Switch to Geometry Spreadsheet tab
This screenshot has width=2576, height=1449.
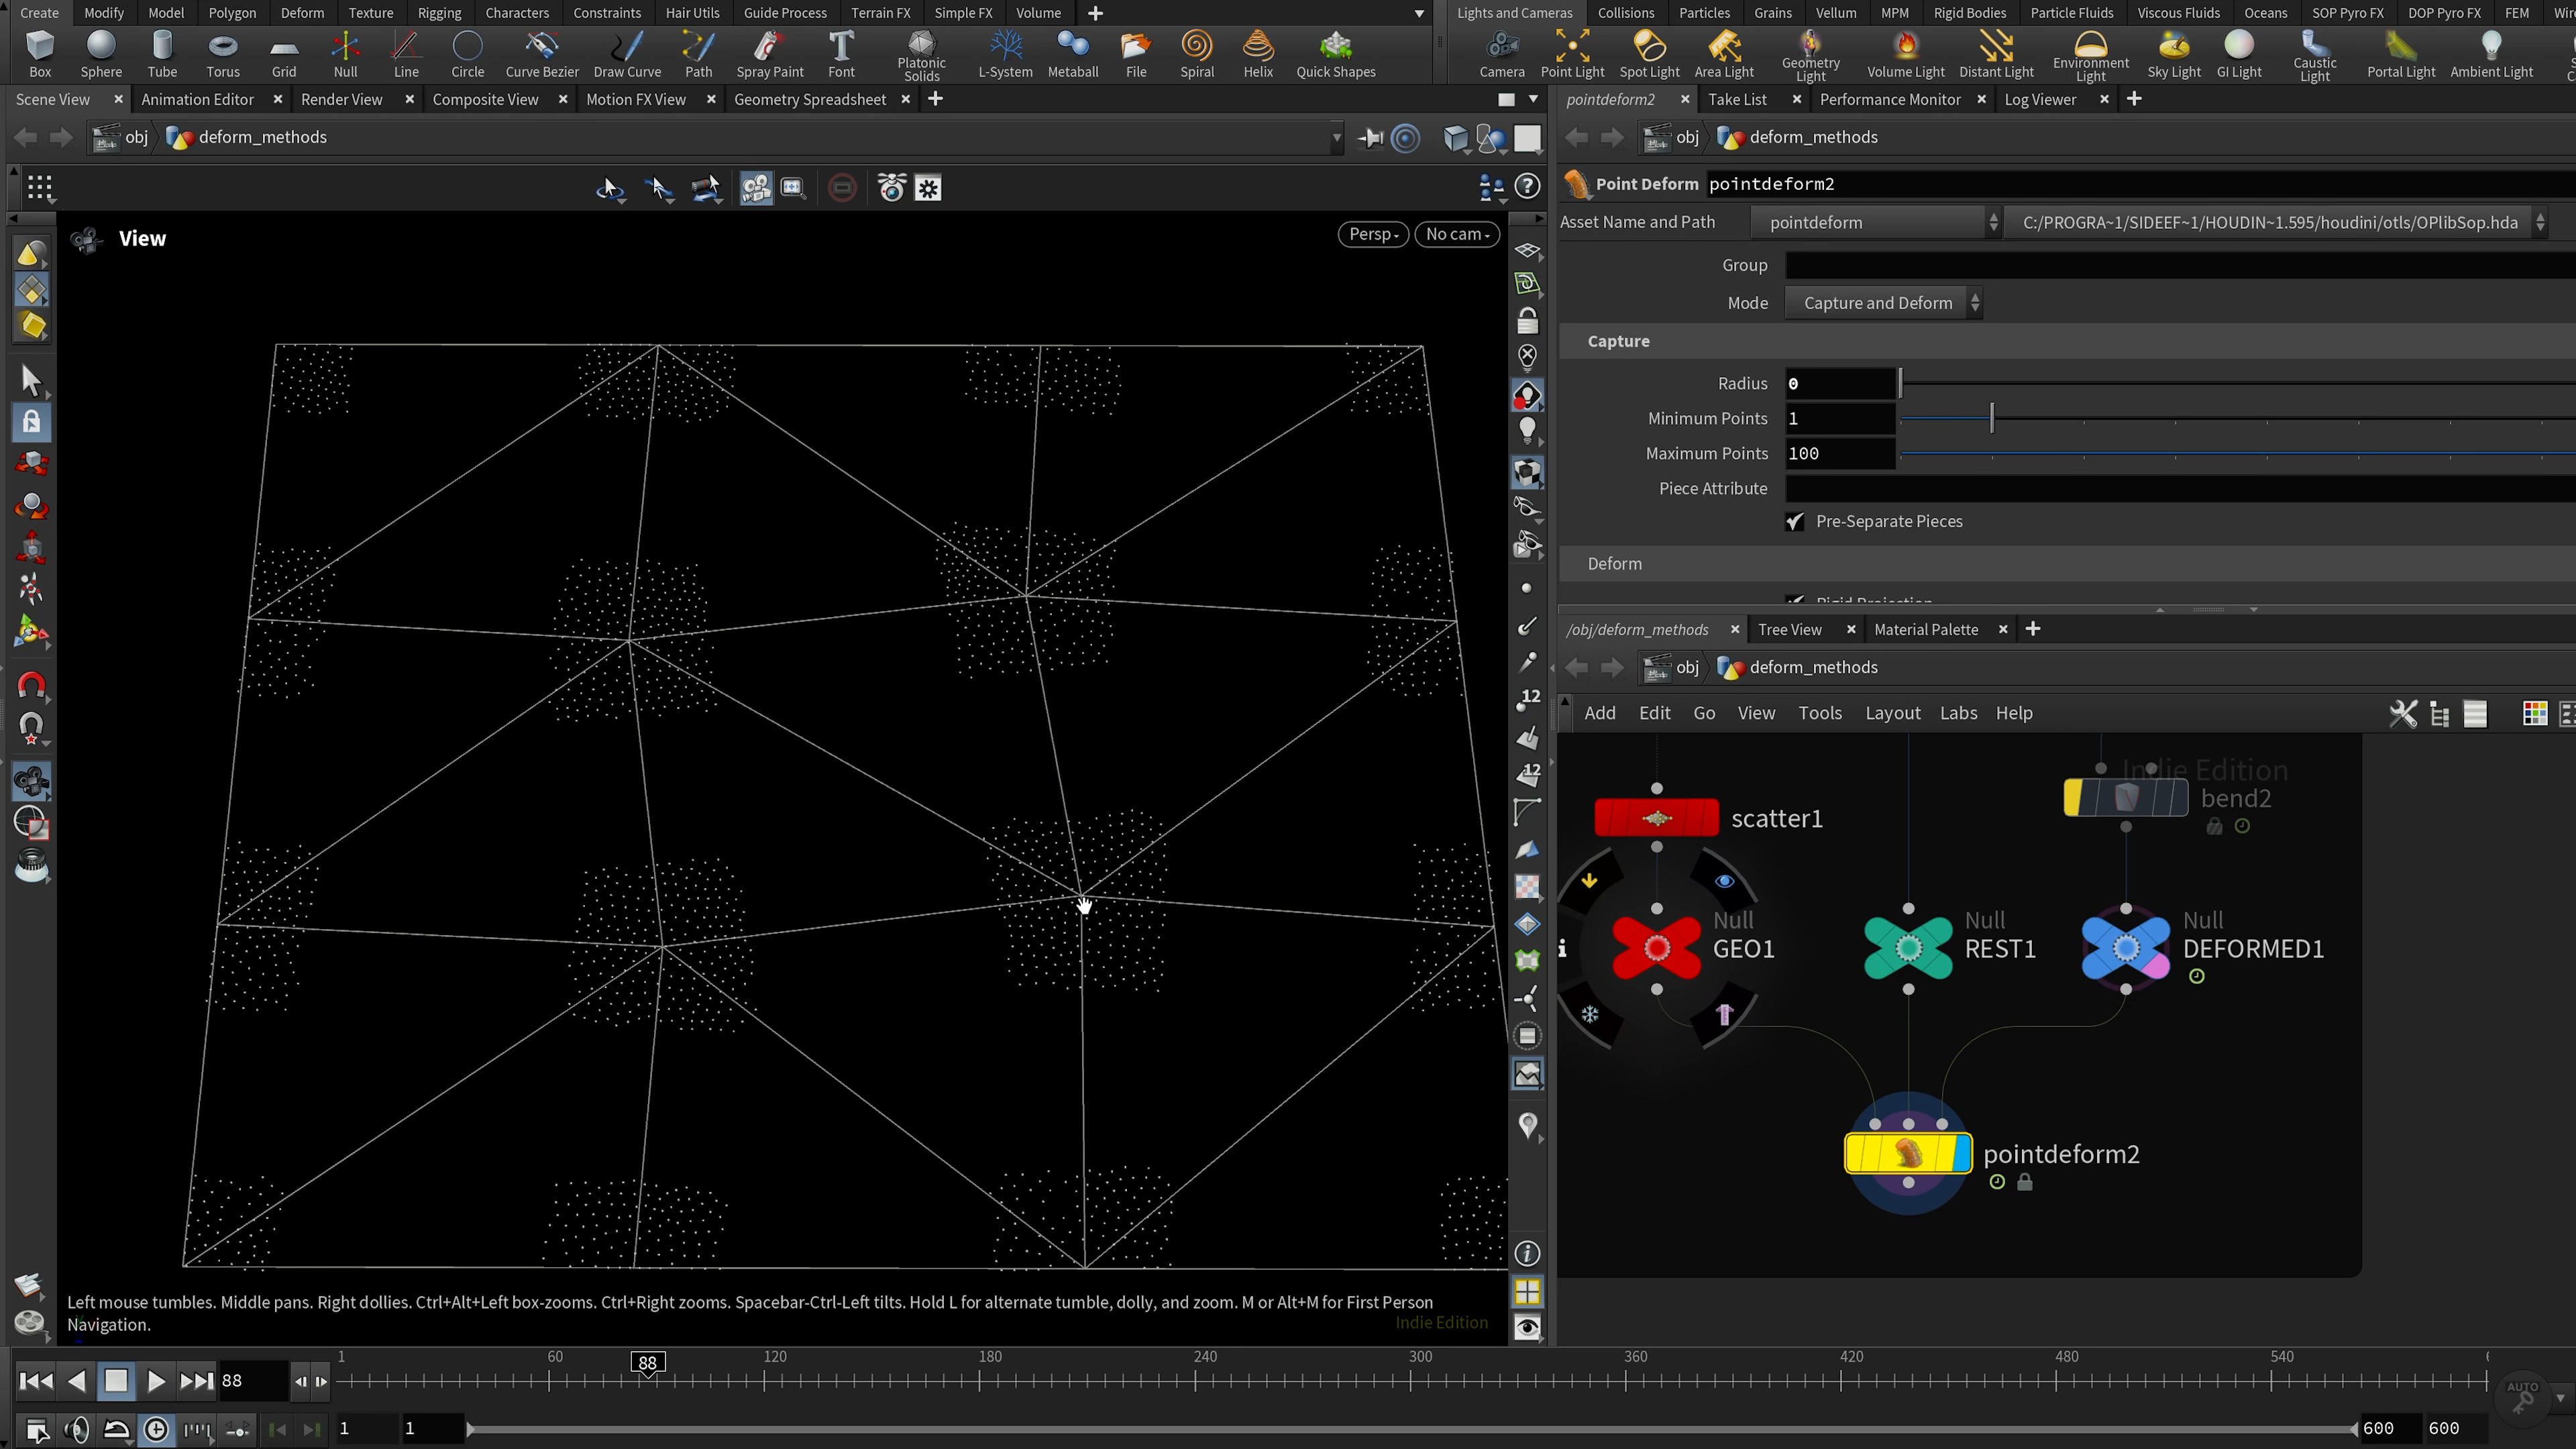point(809,99)
